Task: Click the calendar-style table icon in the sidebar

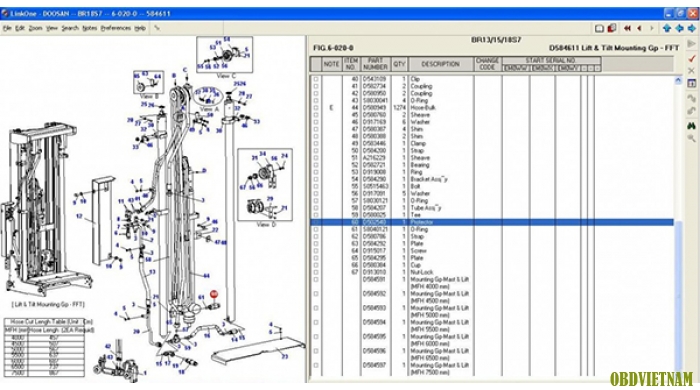Action: (x=691, y=83)
